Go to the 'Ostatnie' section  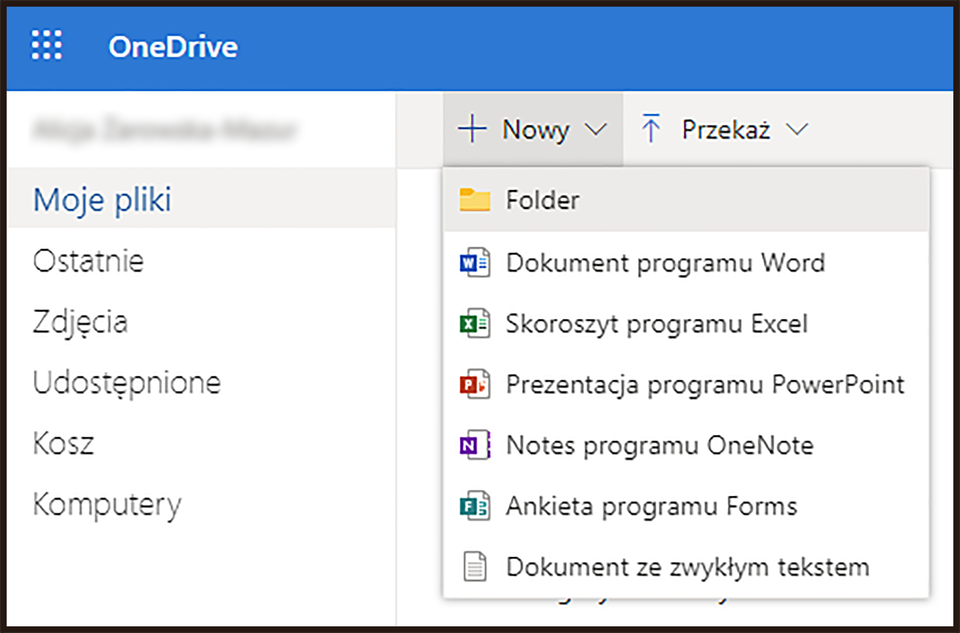[x=89, y=260]
